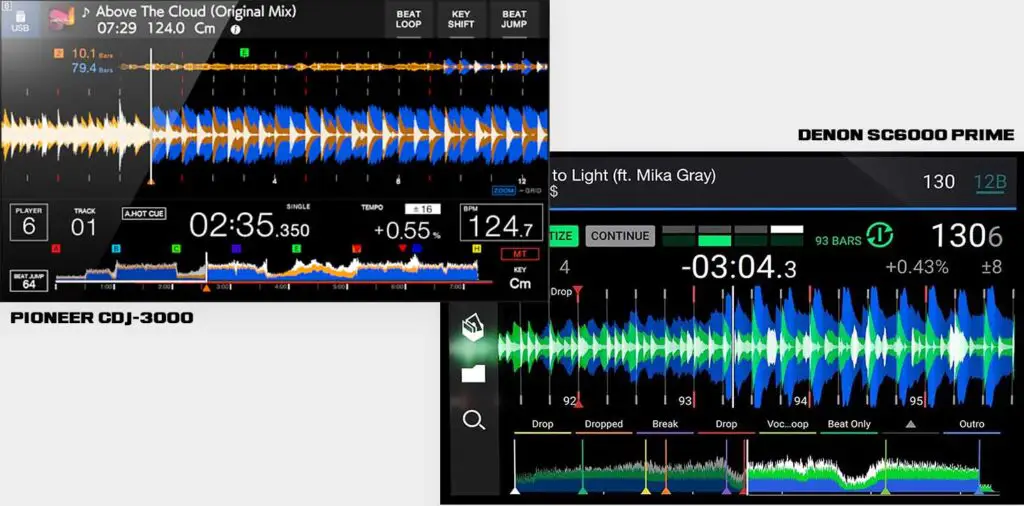The height and width of the screenshot is (506, 1024).
Task: Select the red memory cue triangle marker
Action: pos(402,249)
